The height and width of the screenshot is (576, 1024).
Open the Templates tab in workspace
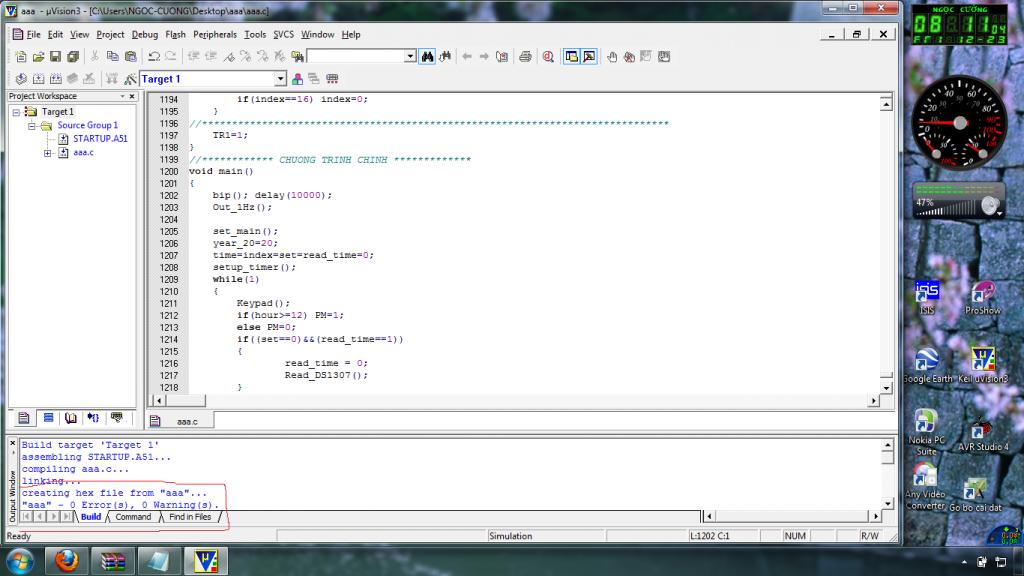(x=117, y=418)
